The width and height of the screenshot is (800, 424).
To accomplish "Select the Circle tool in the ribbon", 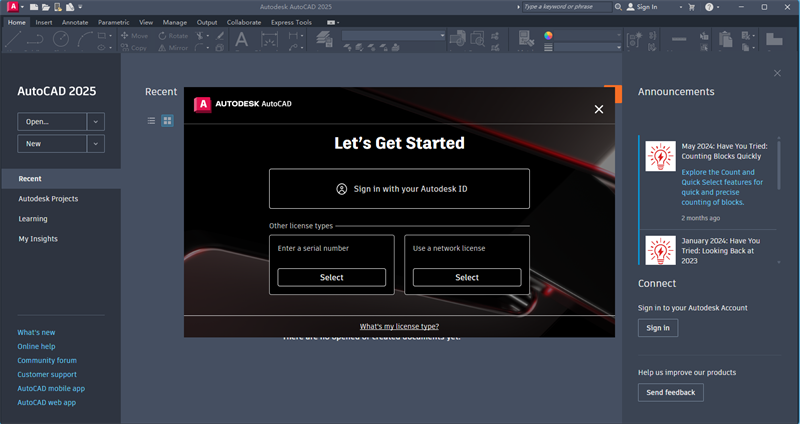I will (x=61, y=40).
